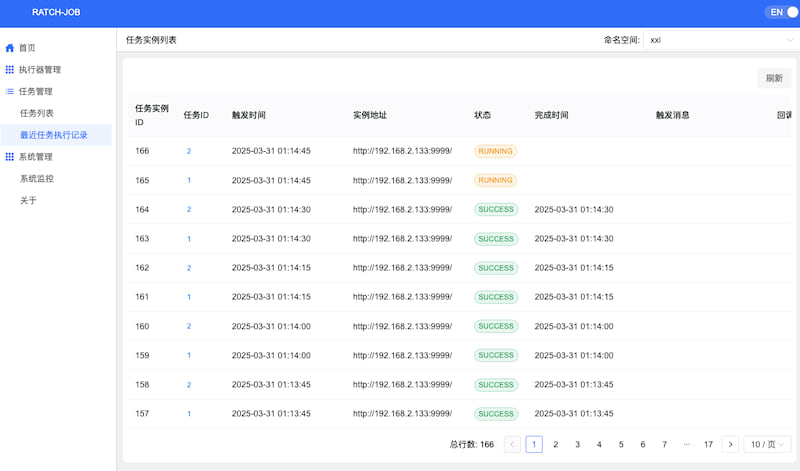The image size is (800, 471).
Task: Click instance ID 166 cell
Action: point(142,151)
